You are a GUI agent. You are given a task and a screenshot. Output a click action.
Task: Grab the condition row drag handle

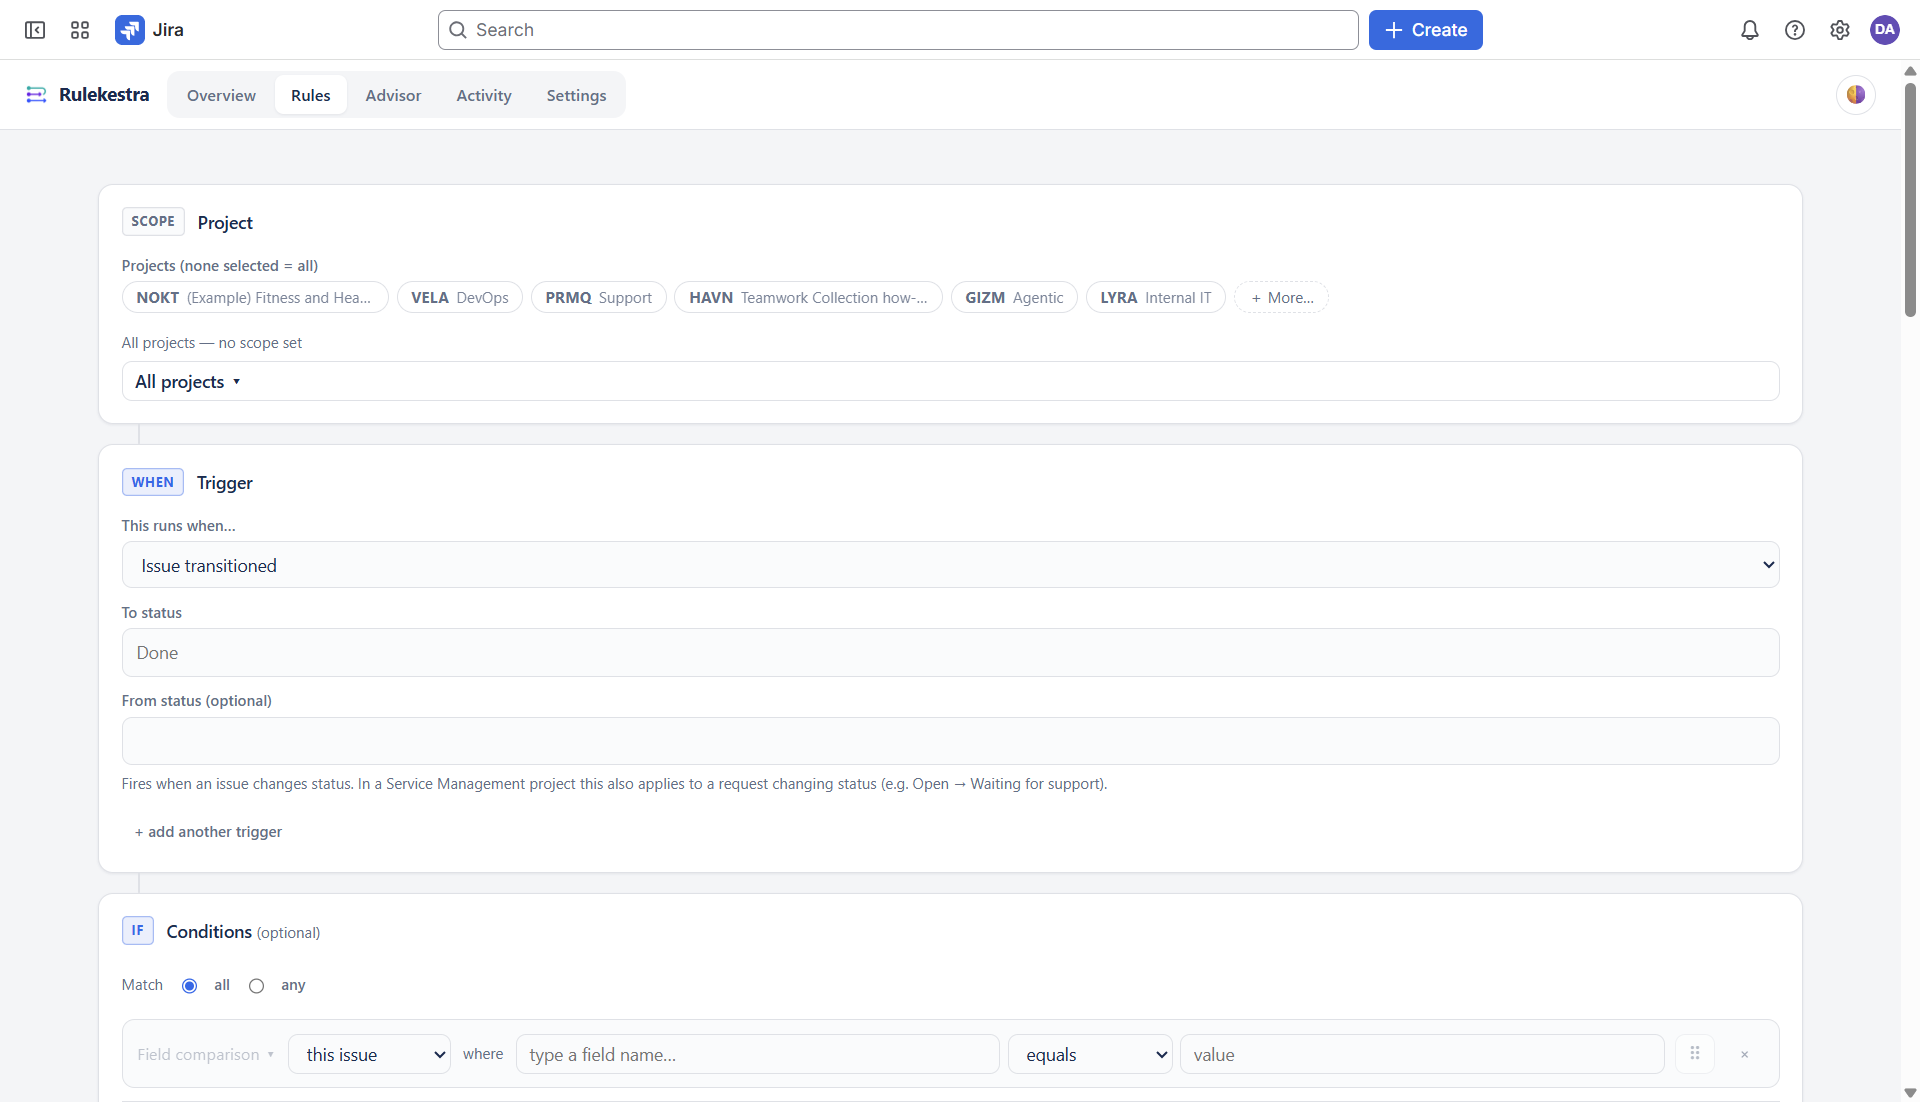(1694, 1054)
